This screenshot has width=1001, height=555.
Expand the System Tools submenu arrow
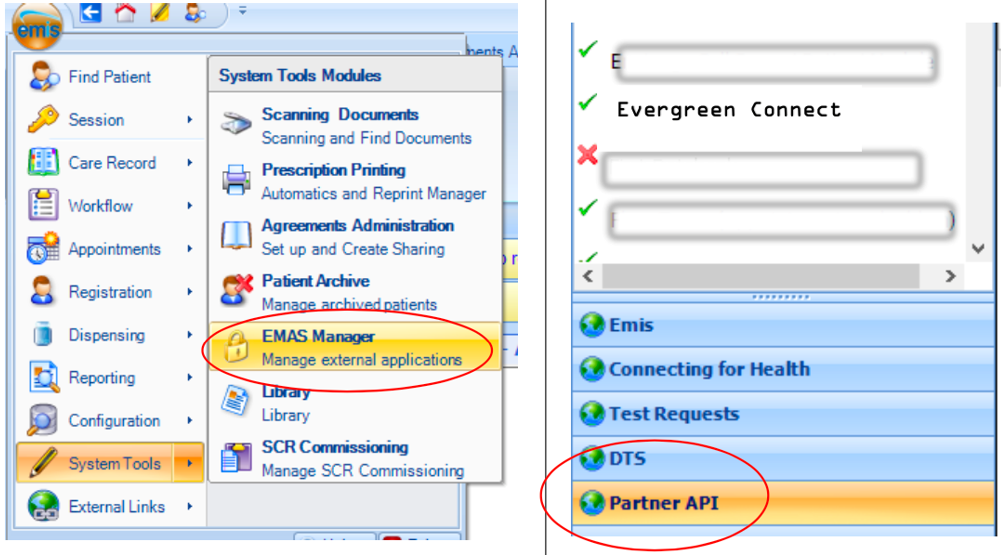[190, 463]
